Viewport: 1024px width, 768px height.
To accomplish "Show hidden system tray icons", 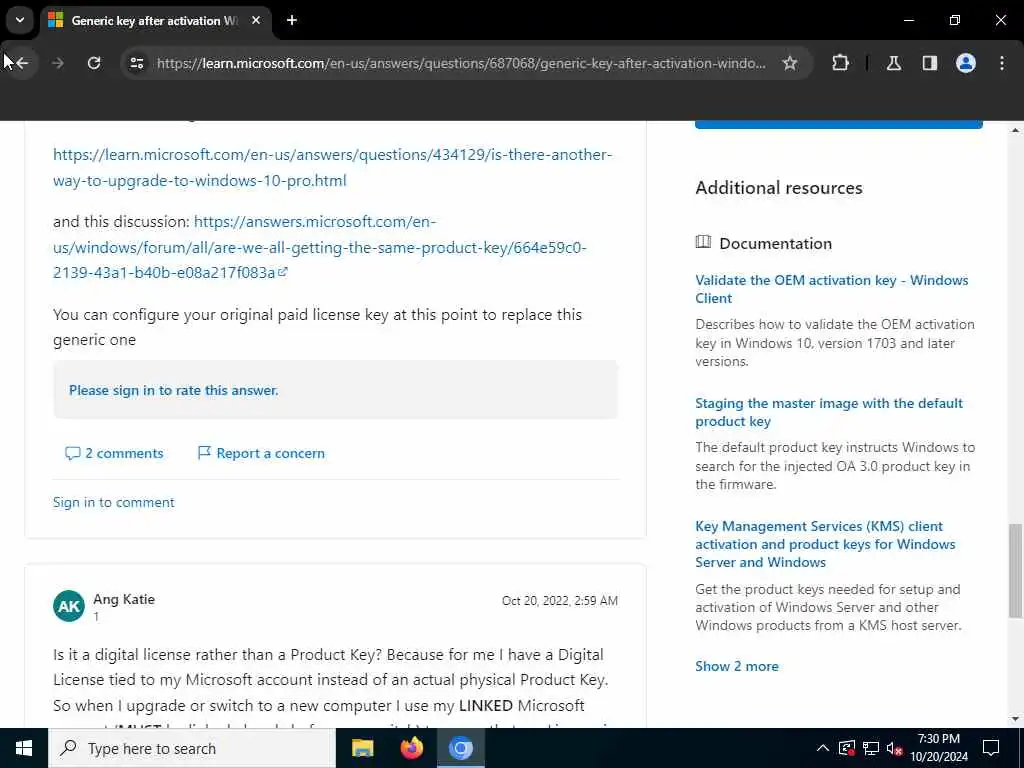I will point(823,748).
